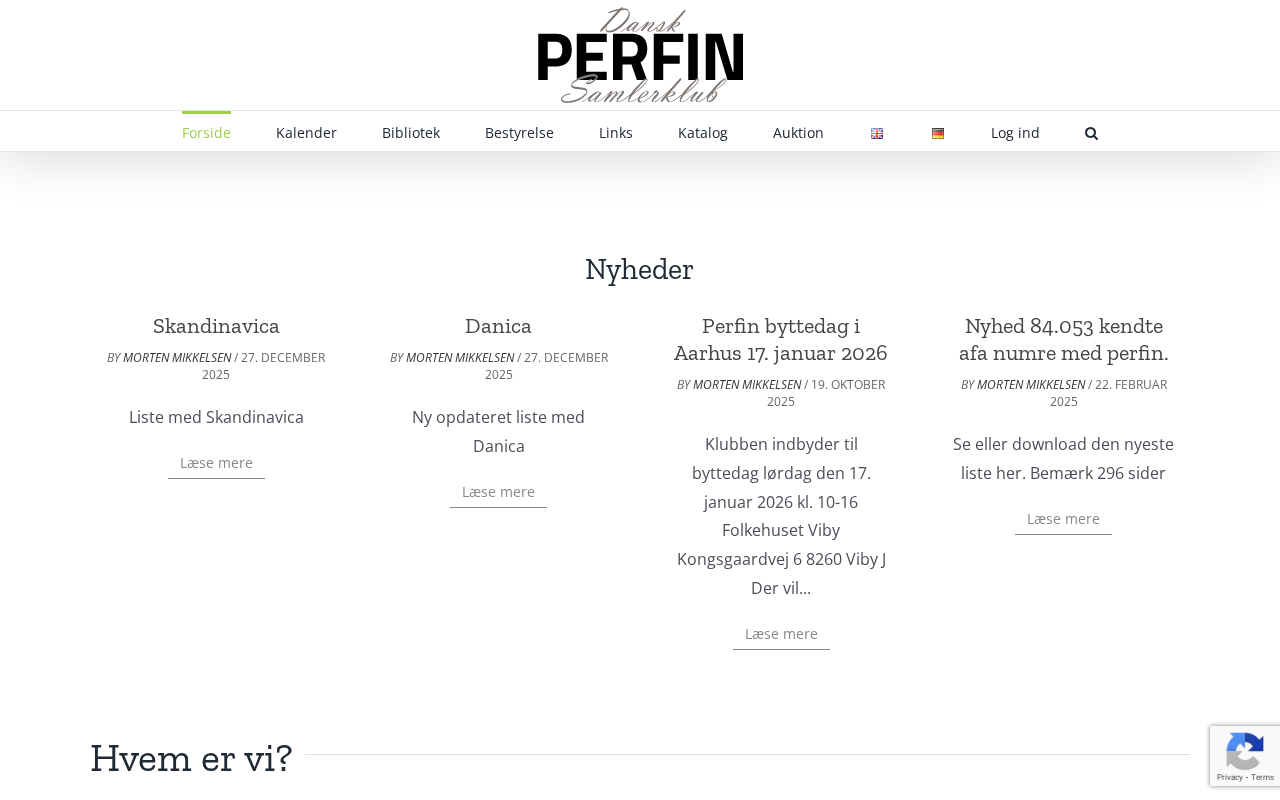
Task: Click Læse mere under Perfin byttedag
Action: [781, 634]
